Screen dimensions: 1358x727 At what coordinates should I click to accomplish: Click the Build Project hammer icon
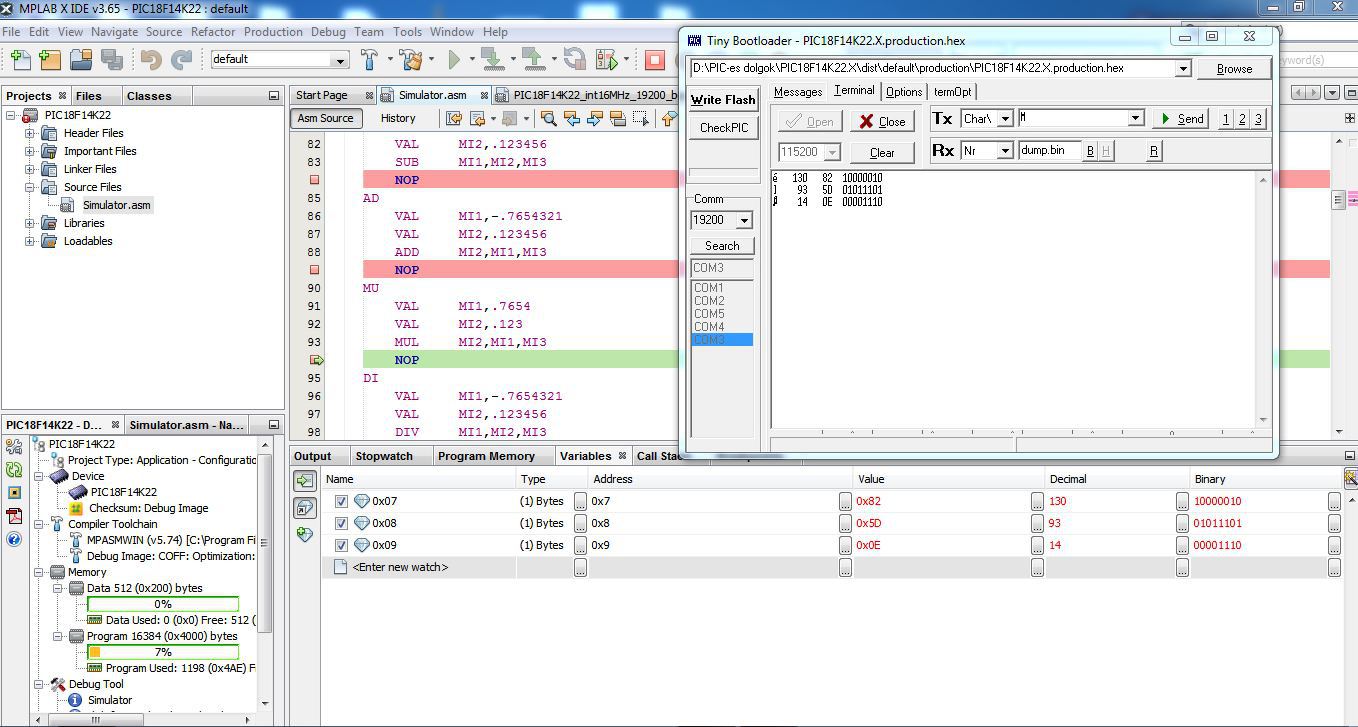369,60
